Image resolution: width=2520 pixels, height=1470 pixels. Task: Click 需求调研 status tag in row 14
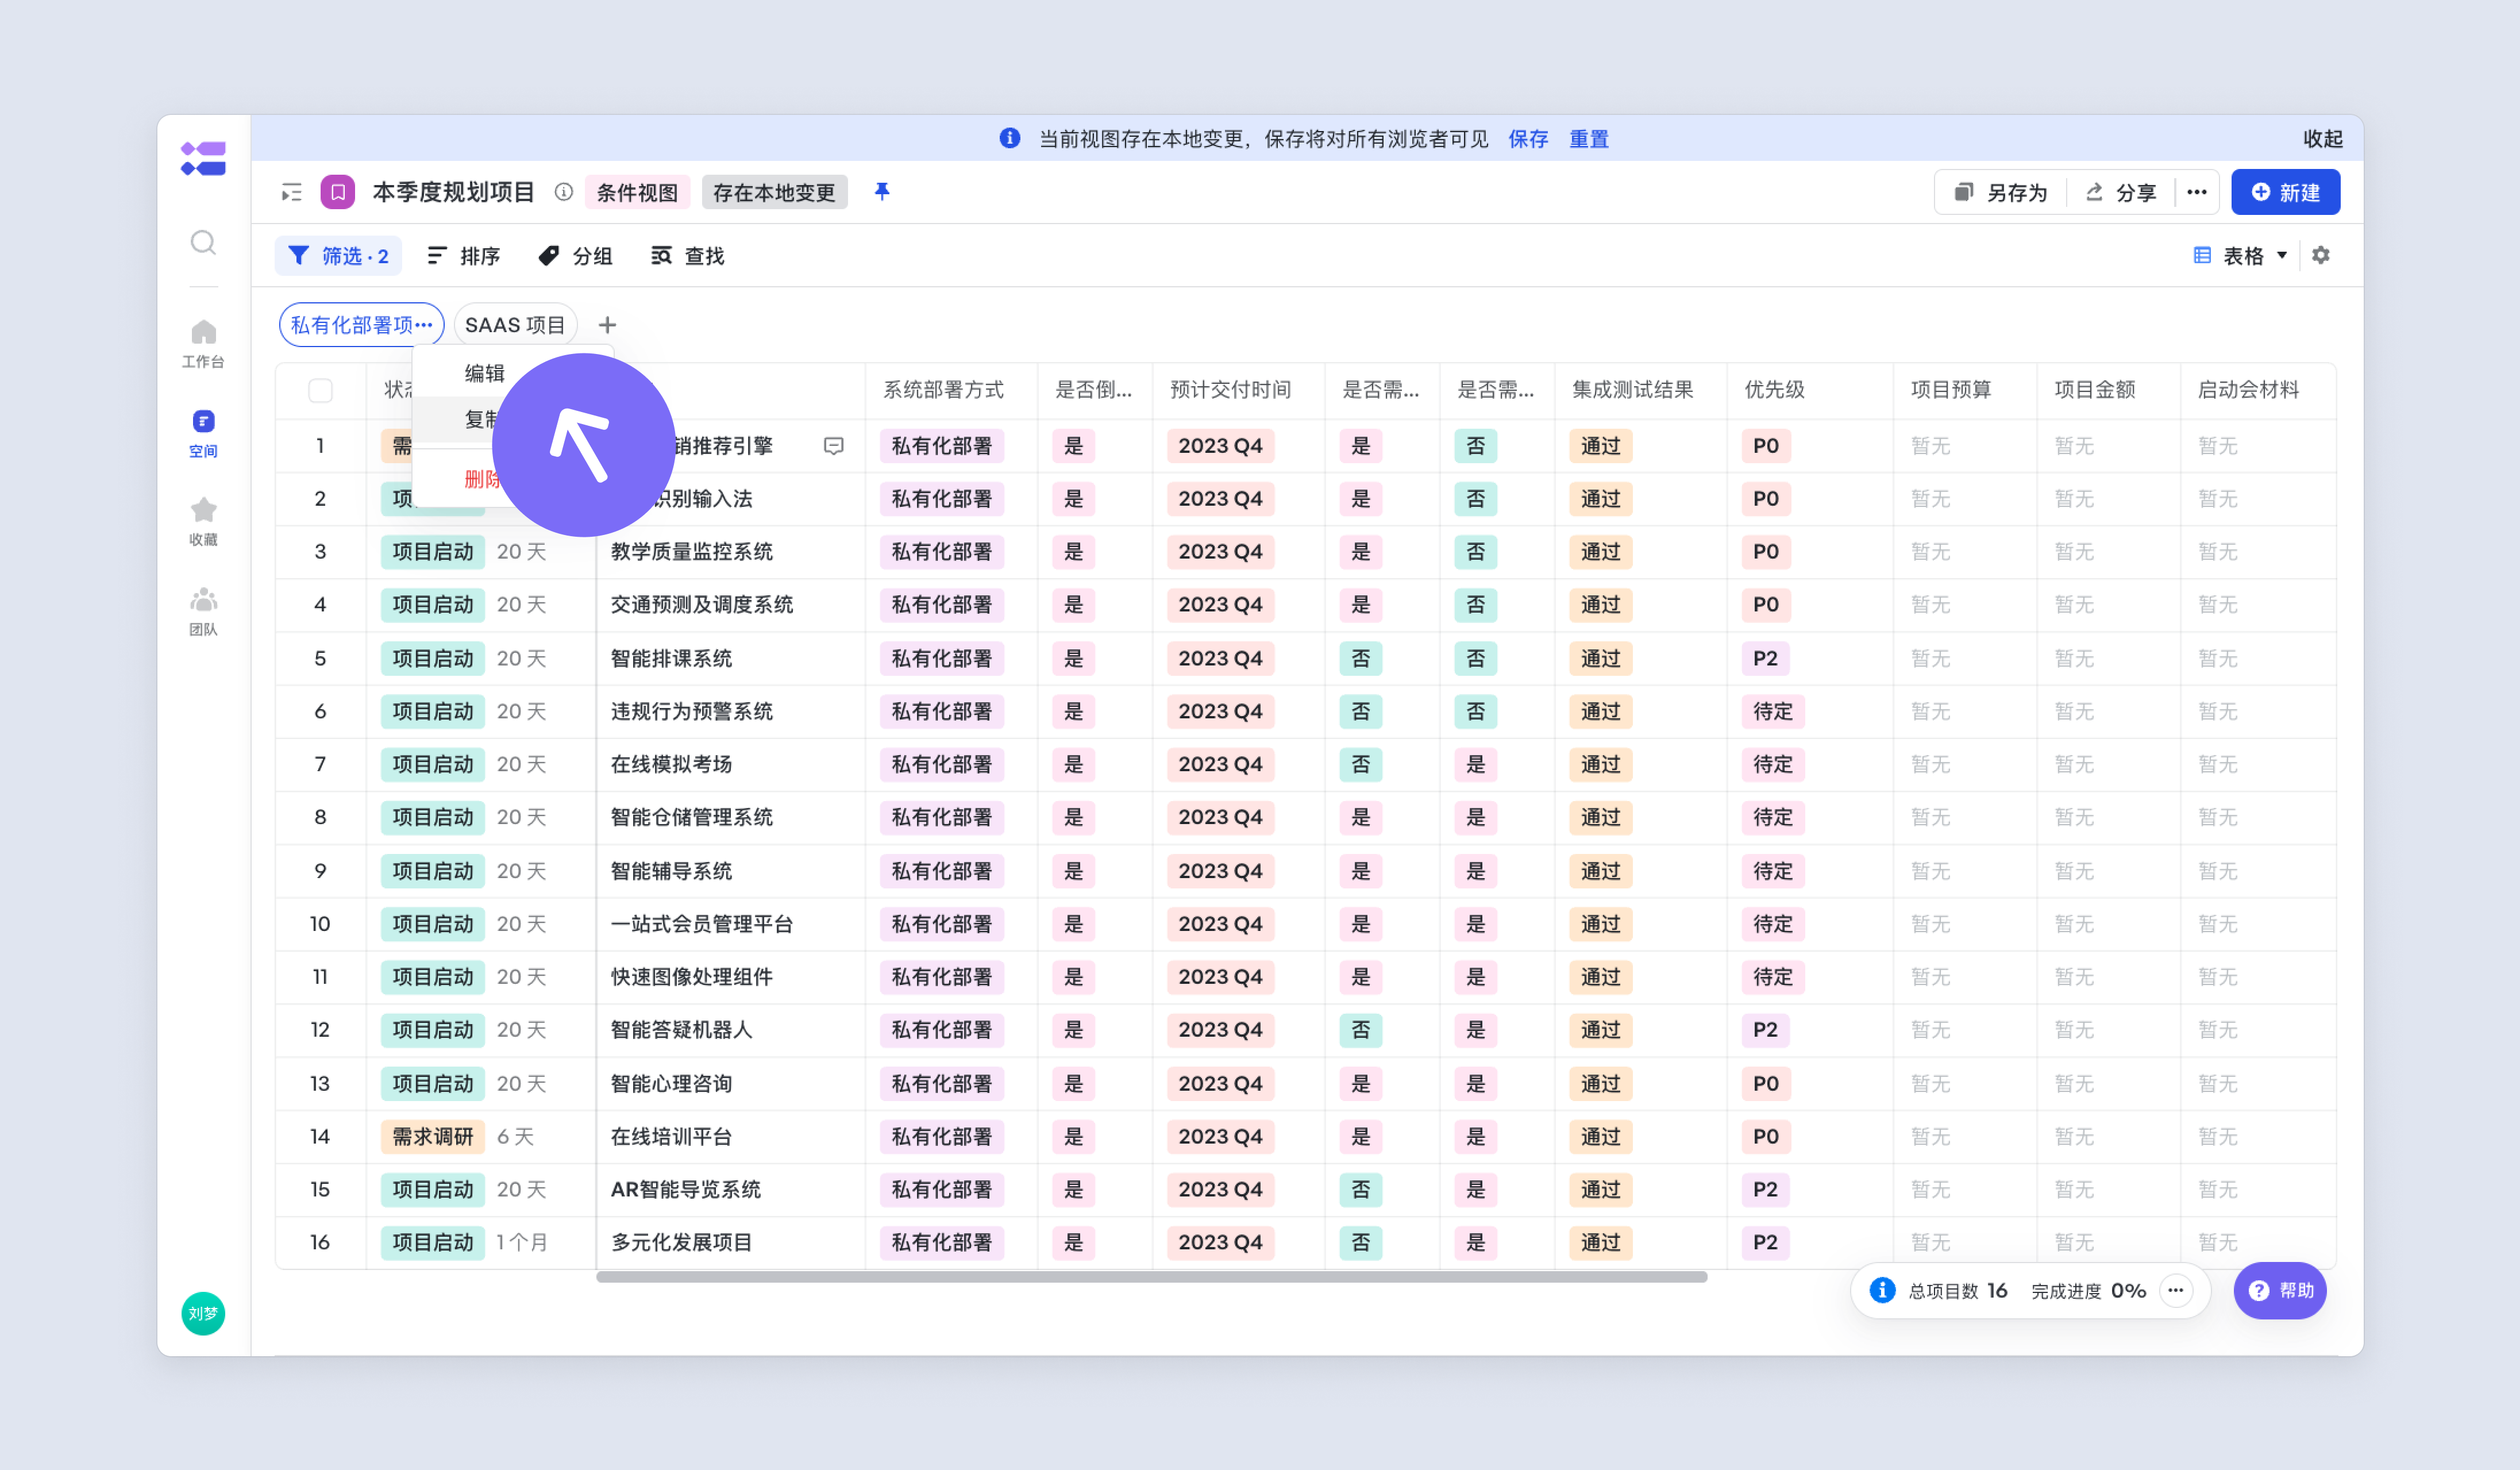click(x=432, y=1137)
